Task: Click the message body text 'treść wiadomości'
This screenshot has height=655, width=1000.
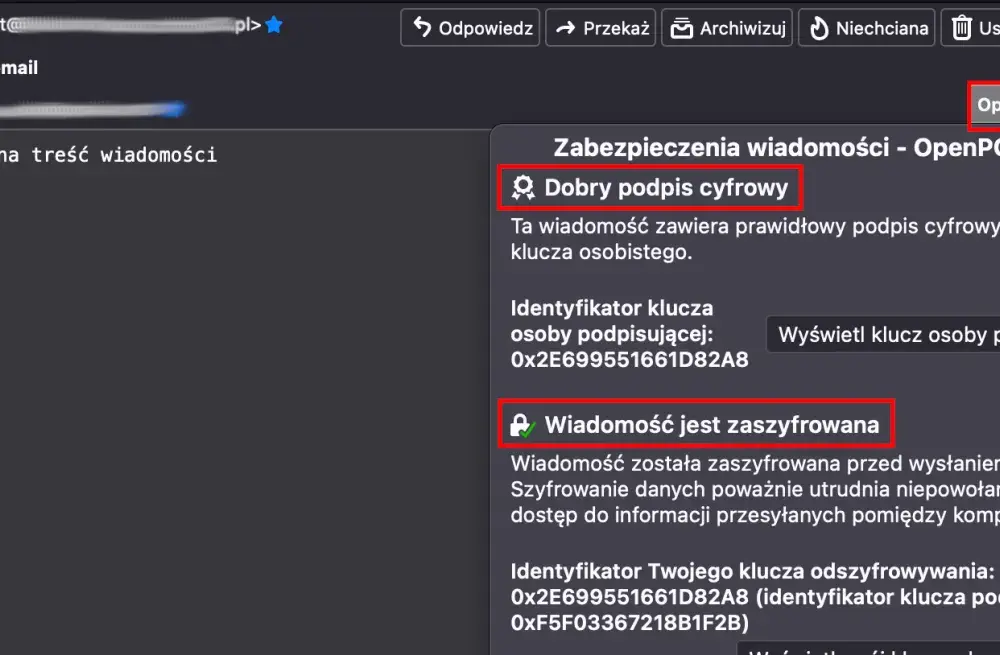Action: [124, 155]
